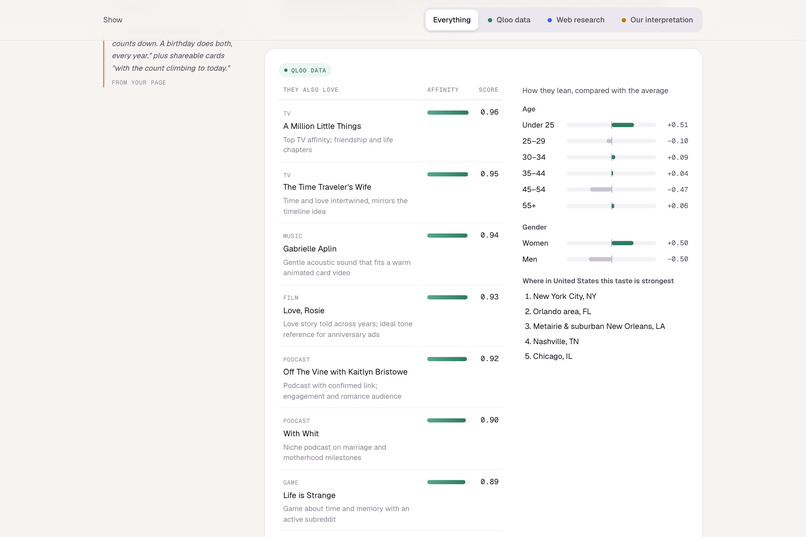Image resolution: width=806 pixels, height=537 pixels.
Task: Click the green Qloo data dot
Action: click(490, 20)
